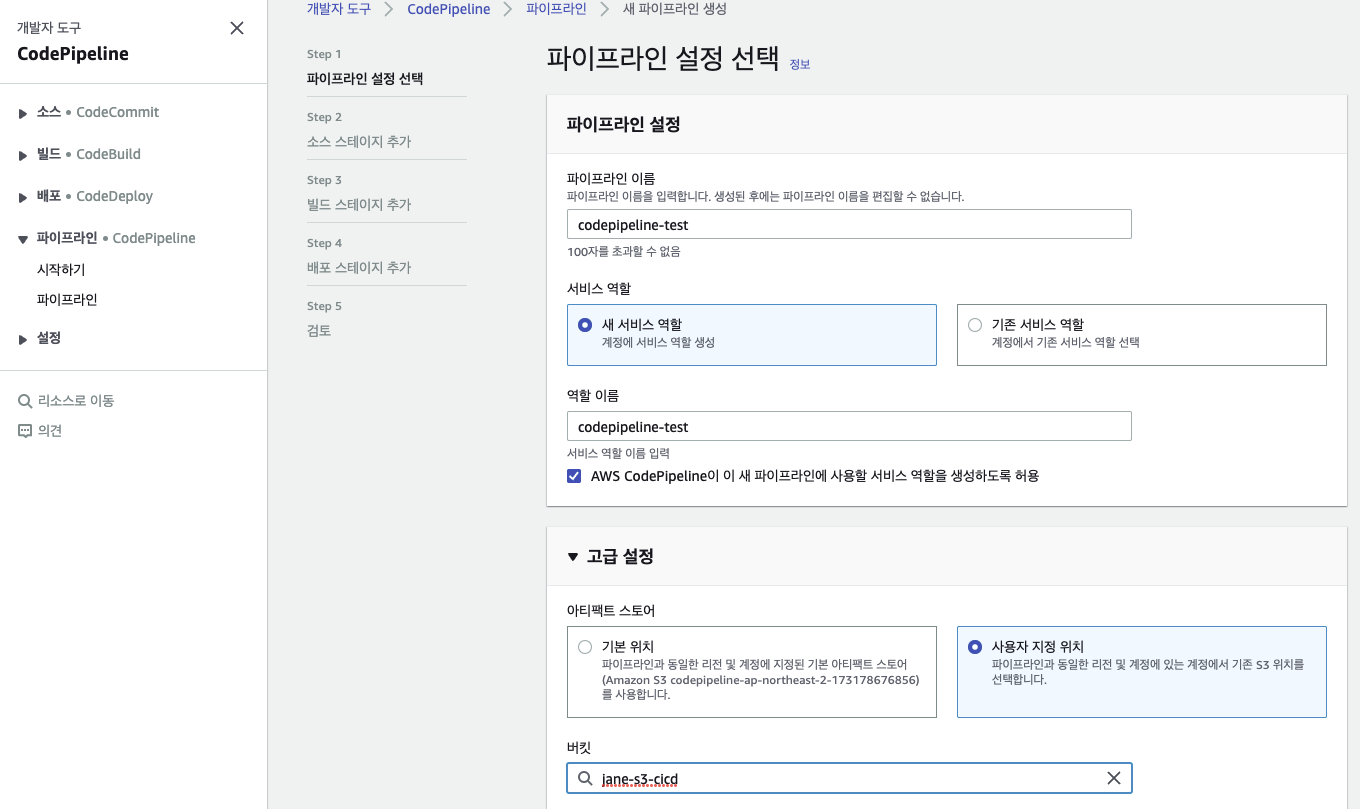
Task: Collapse the 파이프라인 CodePipeline section
Action: click(x=23, y=239)
